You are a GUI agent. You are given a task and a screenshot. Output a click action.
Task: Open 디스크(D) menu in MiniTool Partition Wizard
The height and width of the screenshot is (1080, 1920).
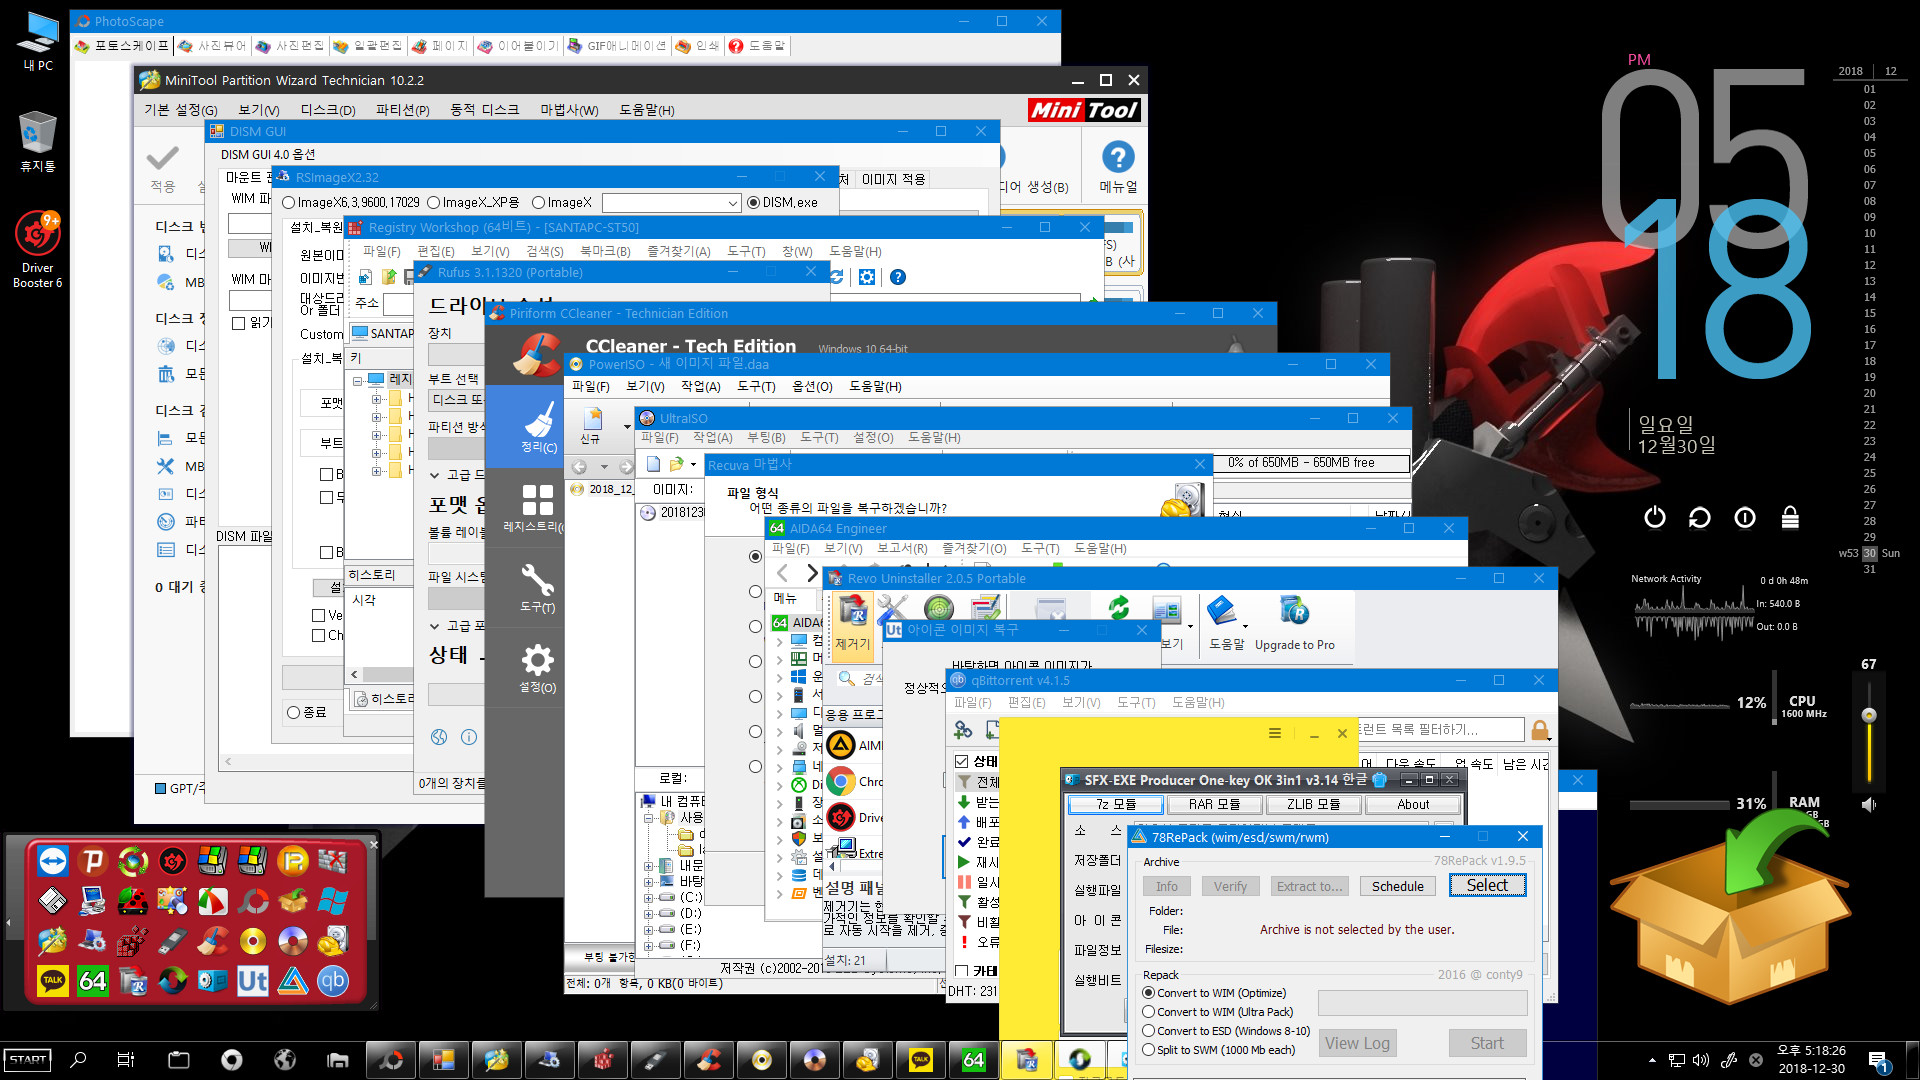[328, 110]
